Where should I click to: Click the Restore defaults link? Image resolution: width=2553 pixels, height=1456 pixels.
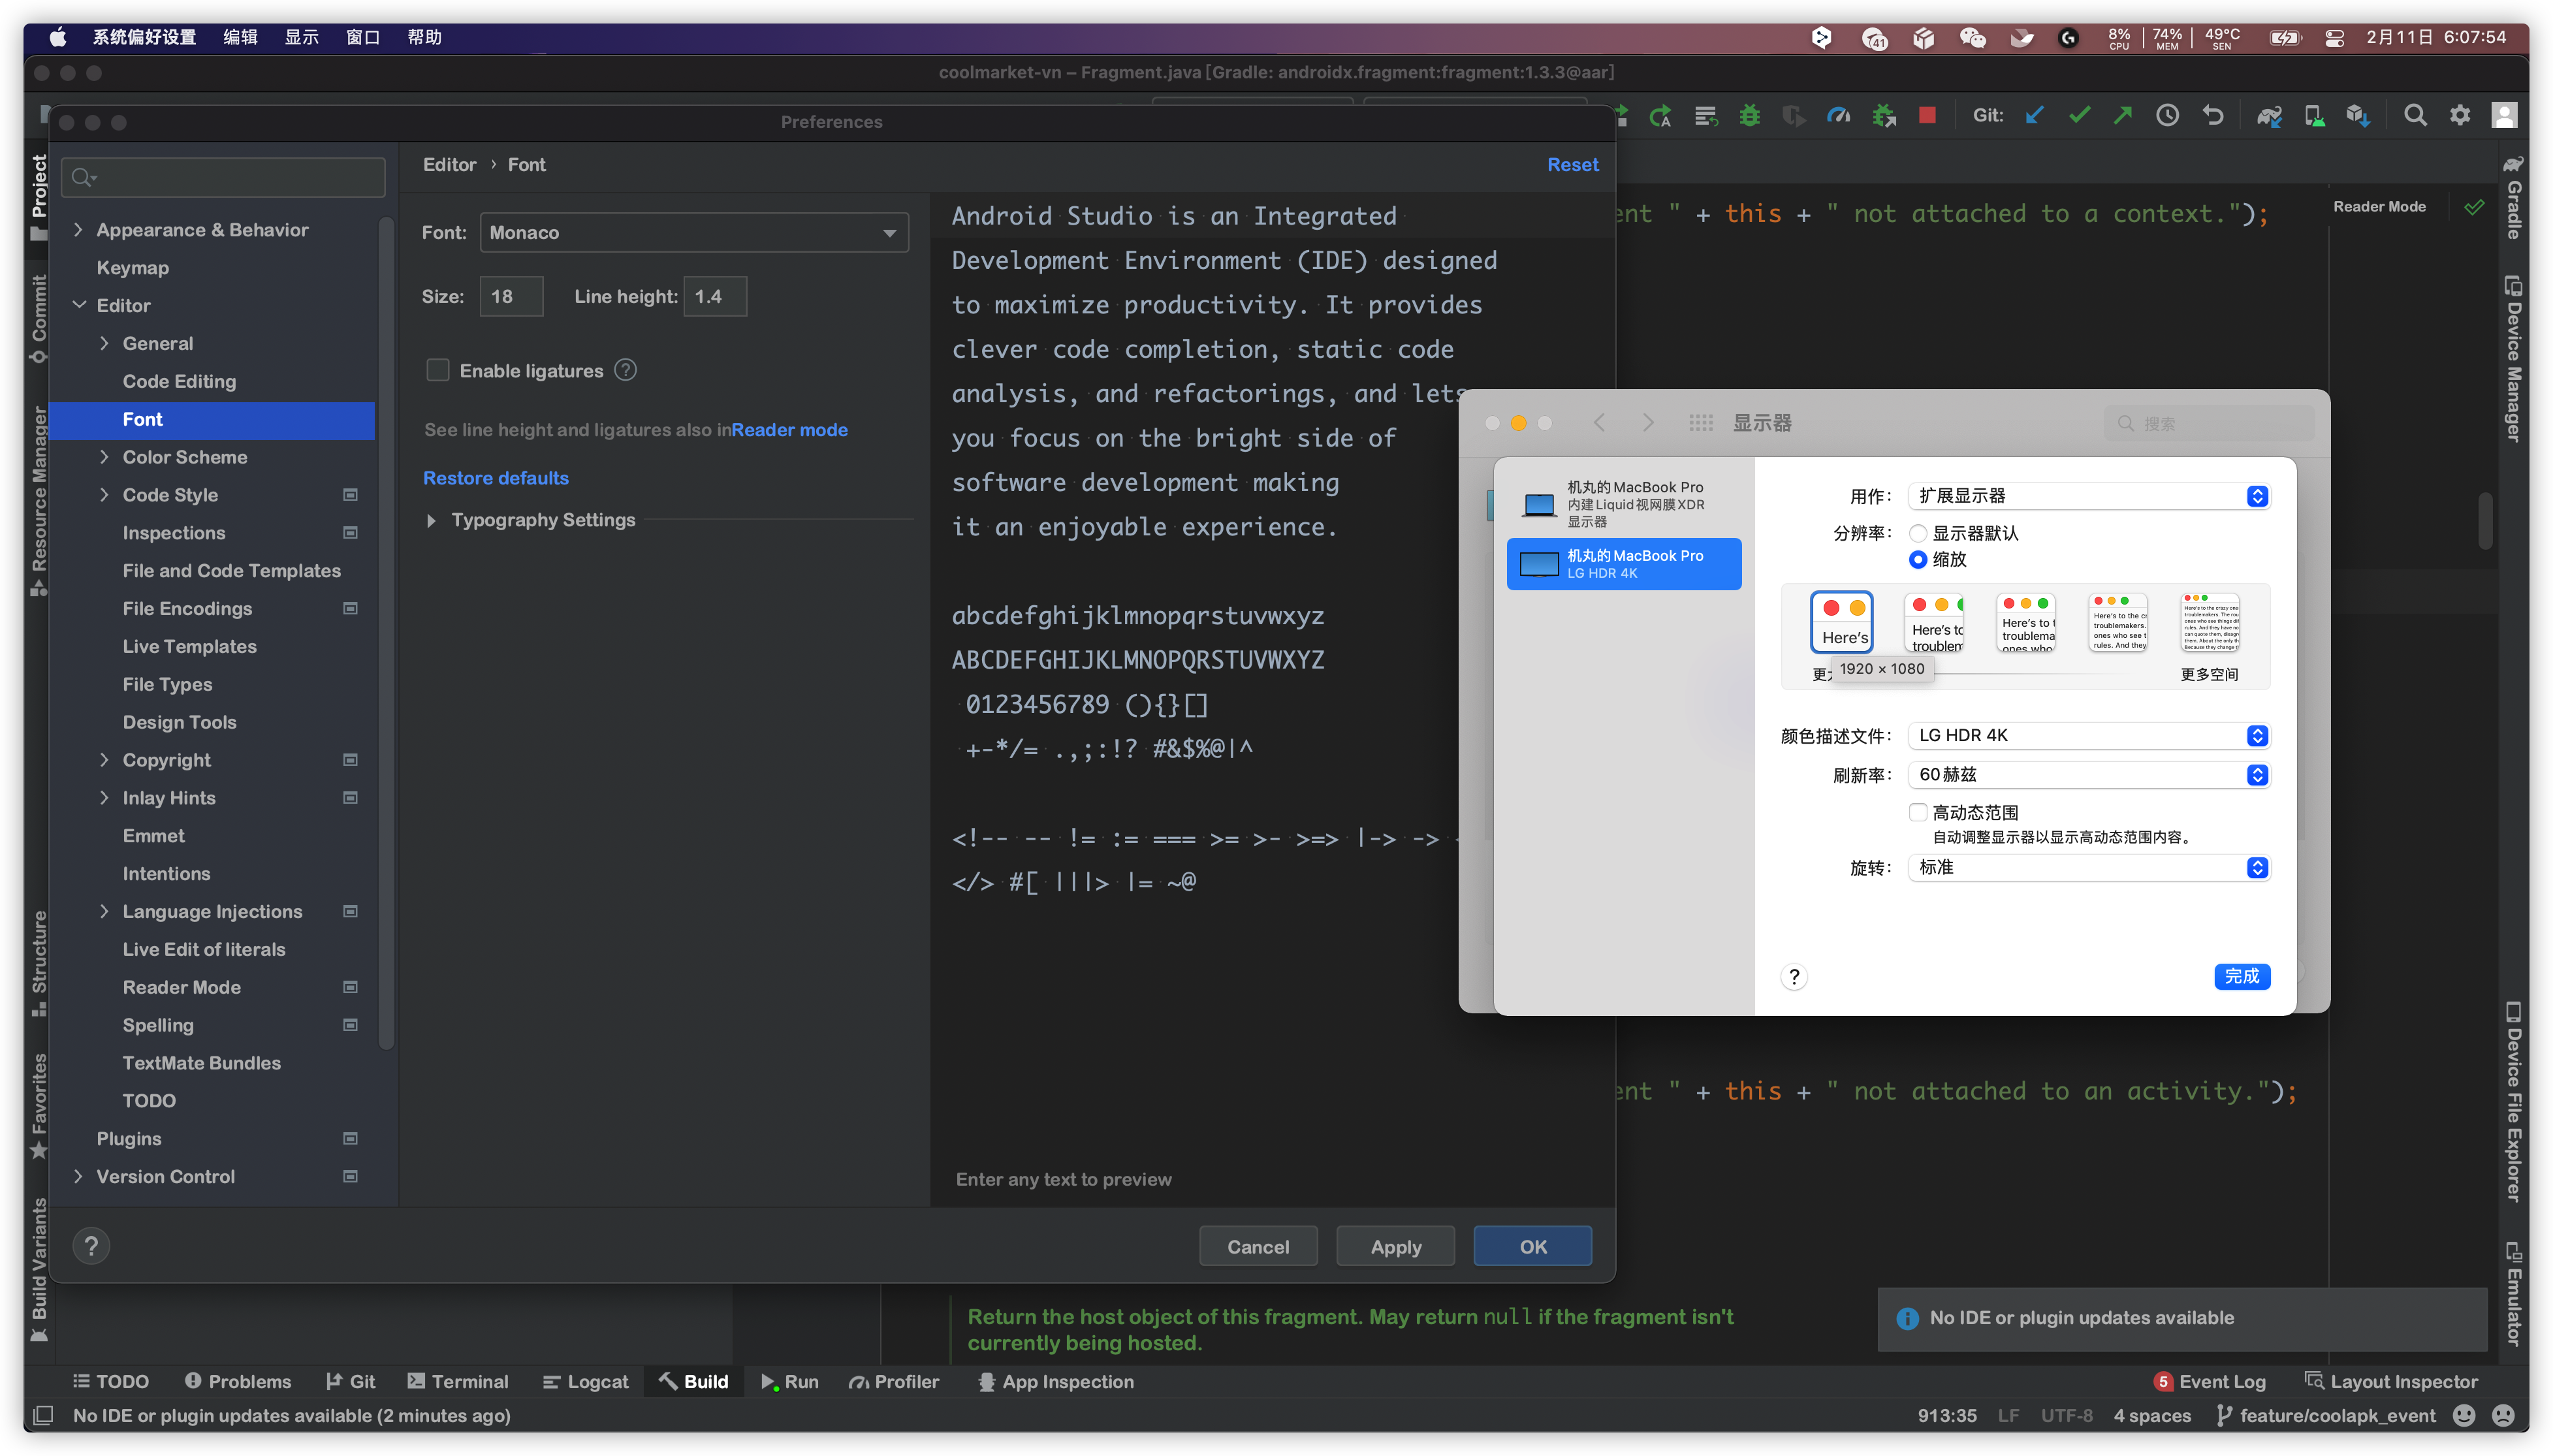(x=495, y=478)
